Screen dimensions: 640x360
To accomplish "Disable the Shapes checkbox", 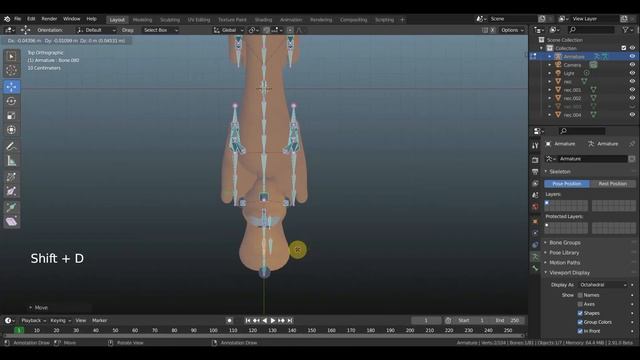I will click(x=580, y=313).
